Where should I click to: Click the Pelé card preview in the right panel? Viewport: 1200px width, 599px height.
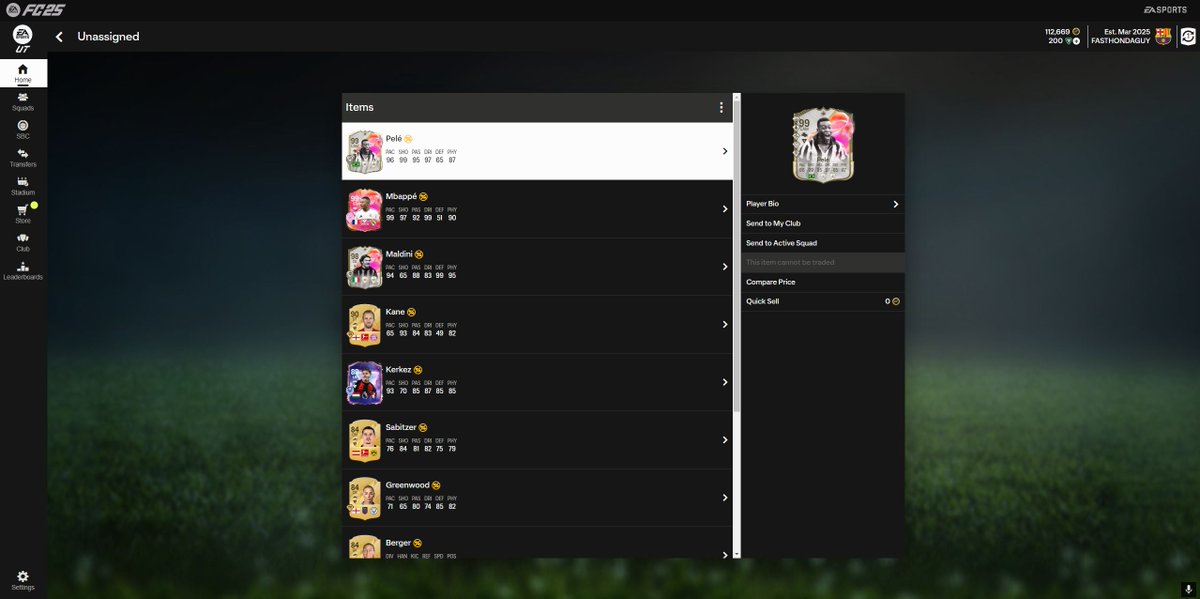pos(822,143)
